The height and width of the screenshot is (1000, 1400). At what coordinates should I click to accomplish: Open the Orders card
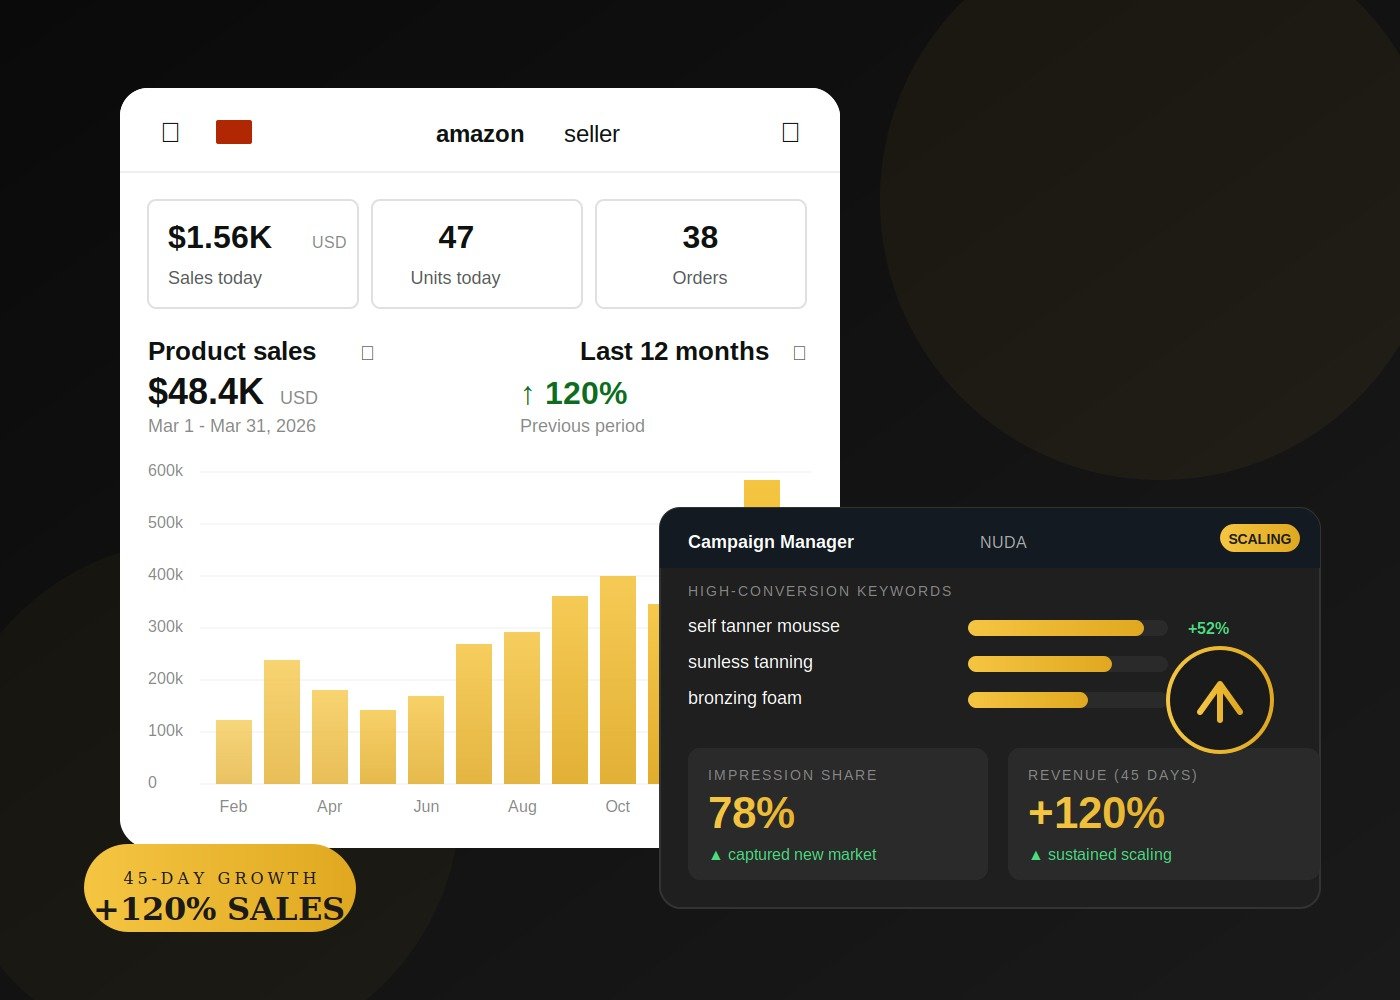[x=701, y=254]
